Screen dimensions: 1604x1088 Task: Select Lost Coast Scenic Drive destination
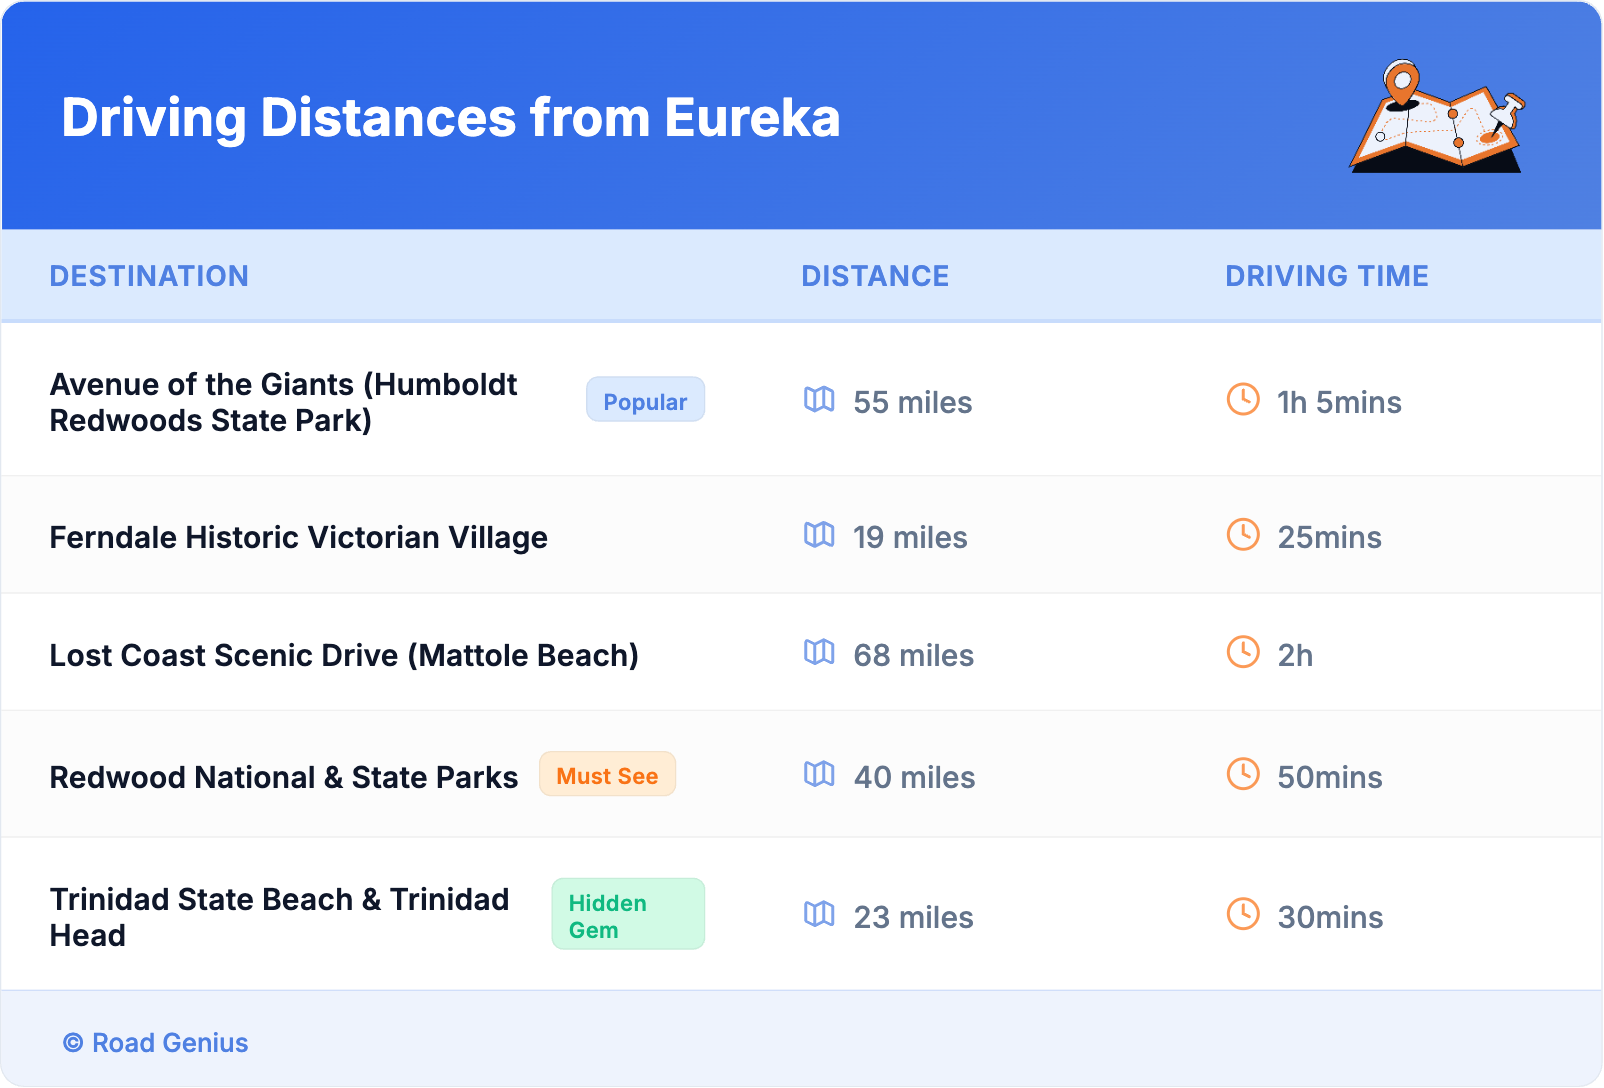point(343,655)
